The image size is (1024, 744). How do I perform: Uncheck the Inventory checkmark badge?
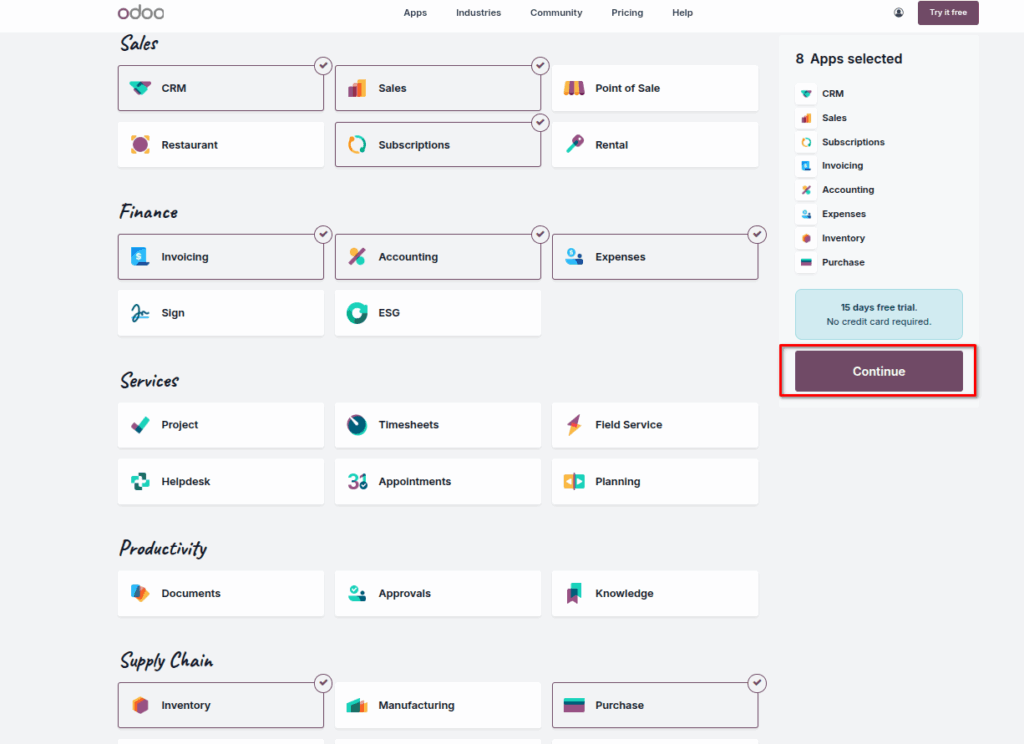tap(323, 683)
